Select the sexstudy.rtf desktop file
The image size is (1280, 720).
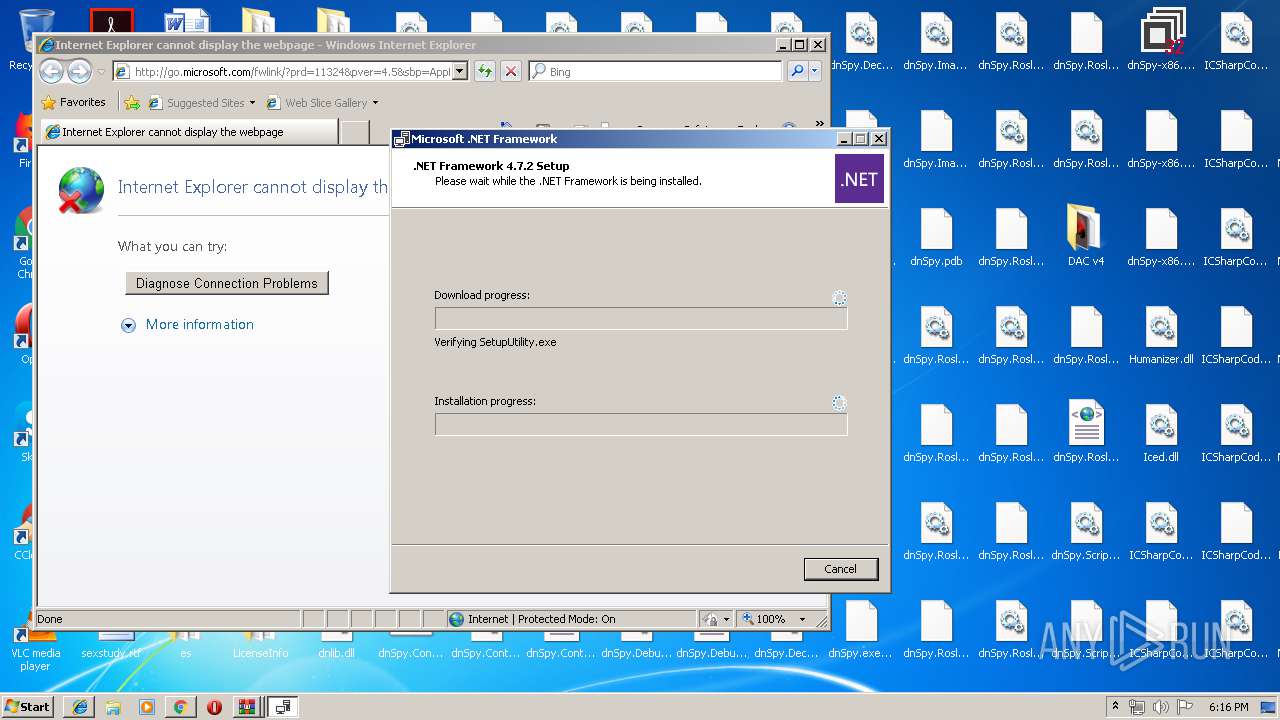click(111, 645)
